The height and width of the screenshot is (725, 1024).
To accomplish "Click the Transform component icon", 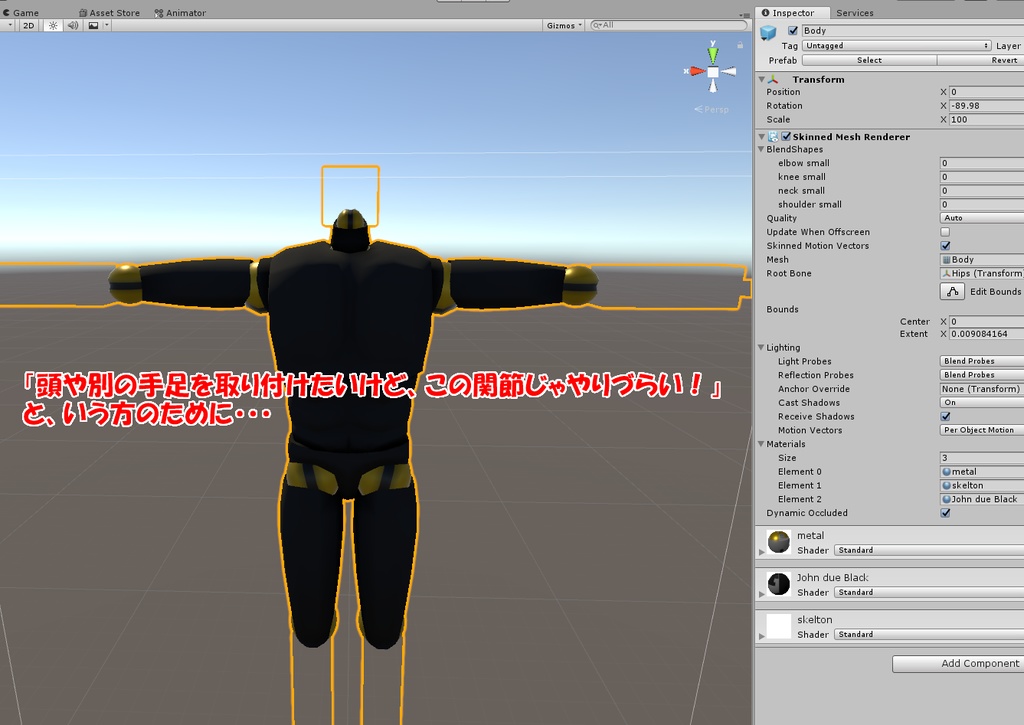I will click(774, 79).
